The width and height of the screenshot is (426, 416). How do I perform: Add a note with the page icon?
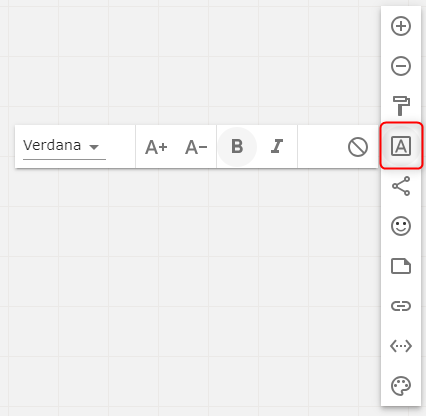pyautogui.click(x=401, y=266)
